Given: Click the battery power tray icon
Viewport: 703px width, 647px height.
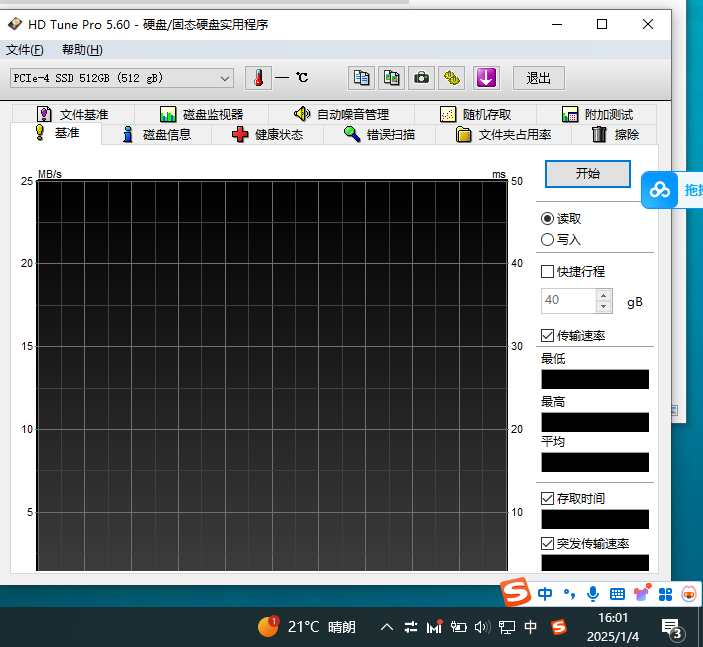Looking at the screenshot, I should 458,627.
